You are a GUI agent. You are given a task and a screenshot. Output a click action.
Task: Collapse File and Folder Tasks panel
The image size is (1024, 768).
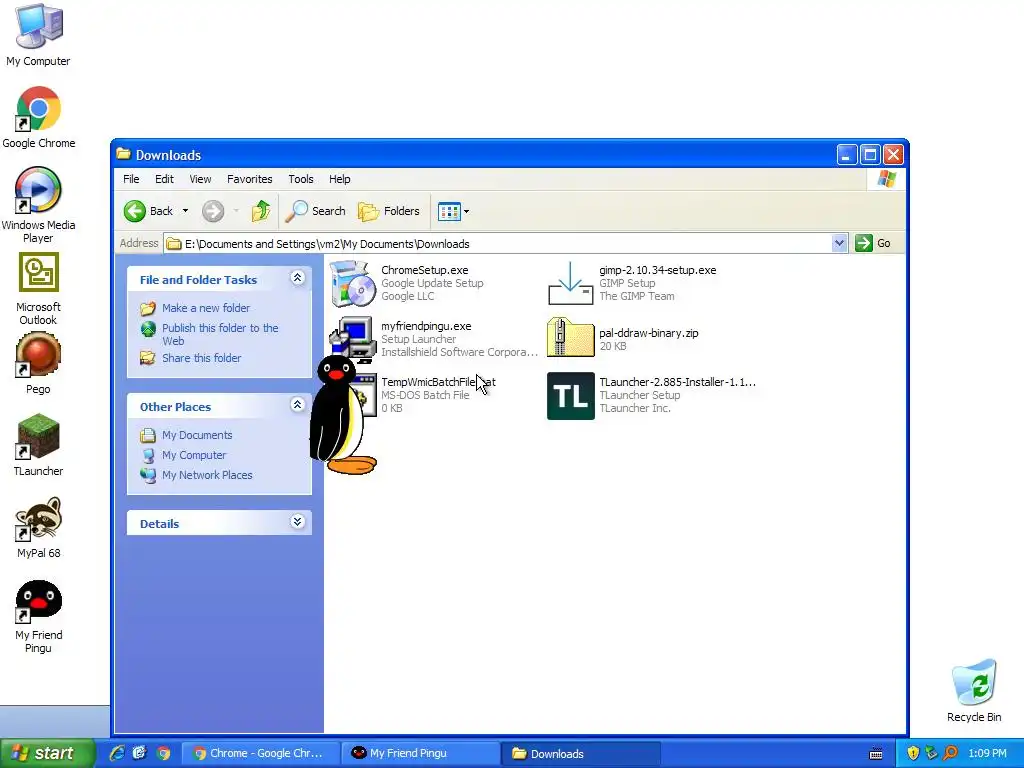[297, 278]
